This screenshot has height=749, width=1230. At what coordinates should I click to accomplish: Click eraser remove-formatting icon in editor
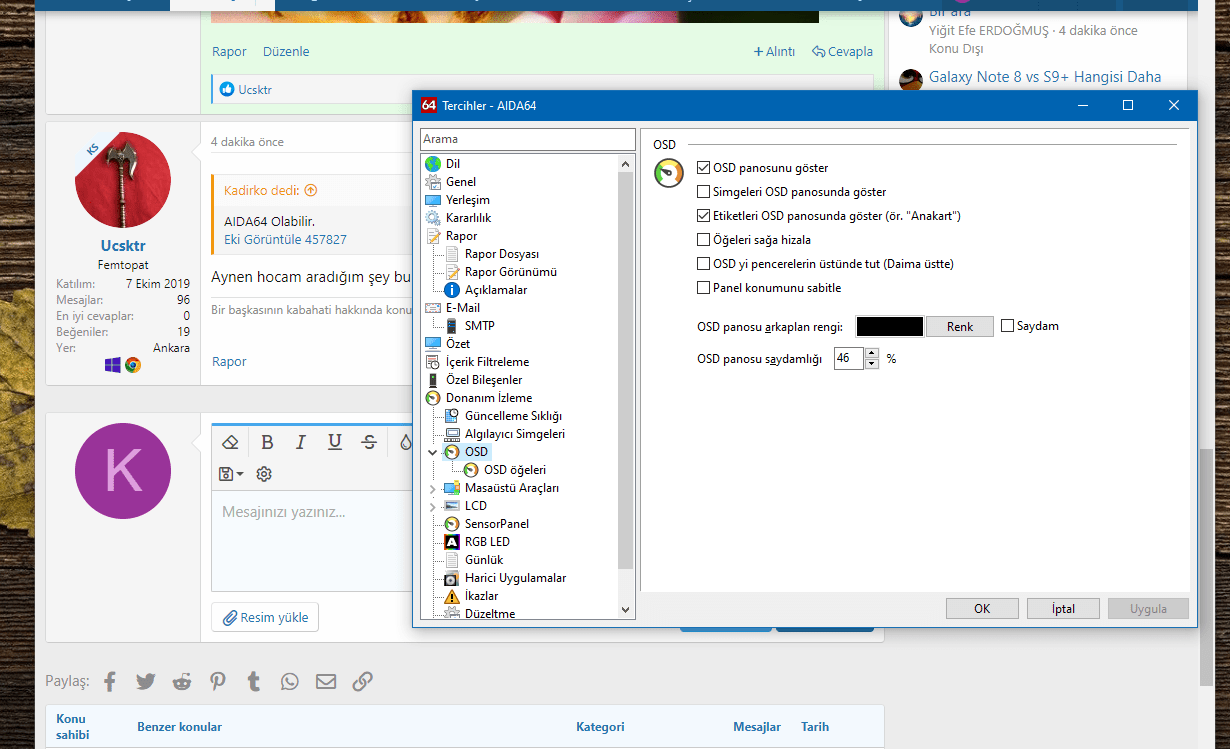[230, 442]
